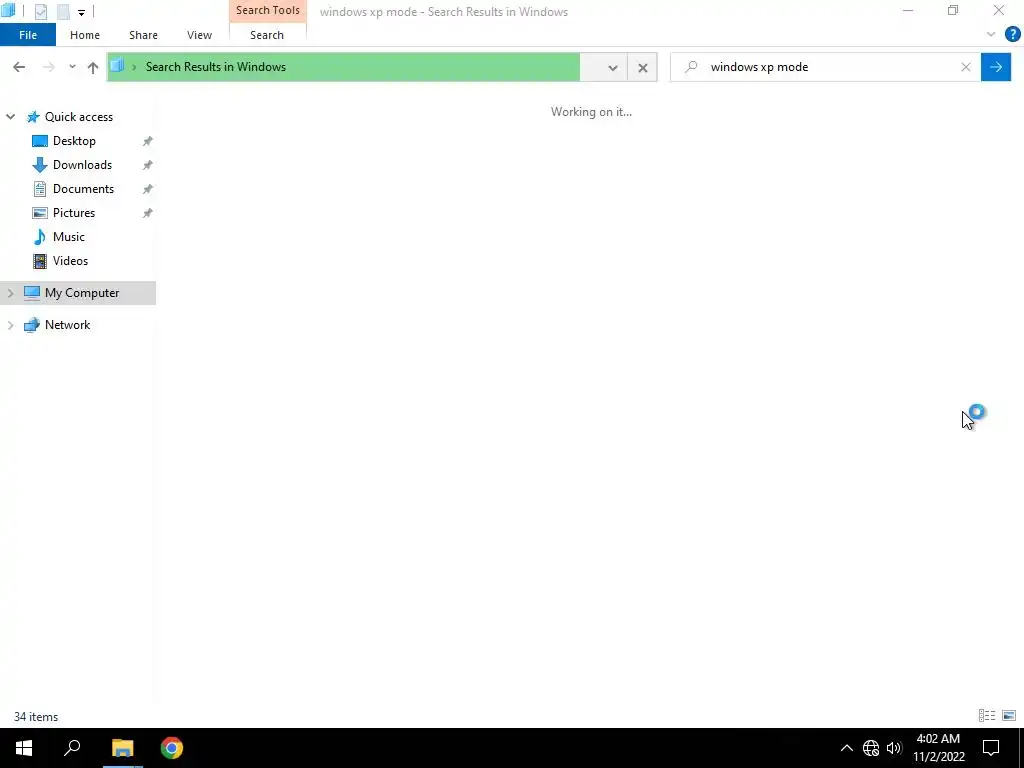The height and width of the screenshot is (768, 1024).
Task: Customize Quick Access Toolbar dropdown
Action: tap(81, 12)
